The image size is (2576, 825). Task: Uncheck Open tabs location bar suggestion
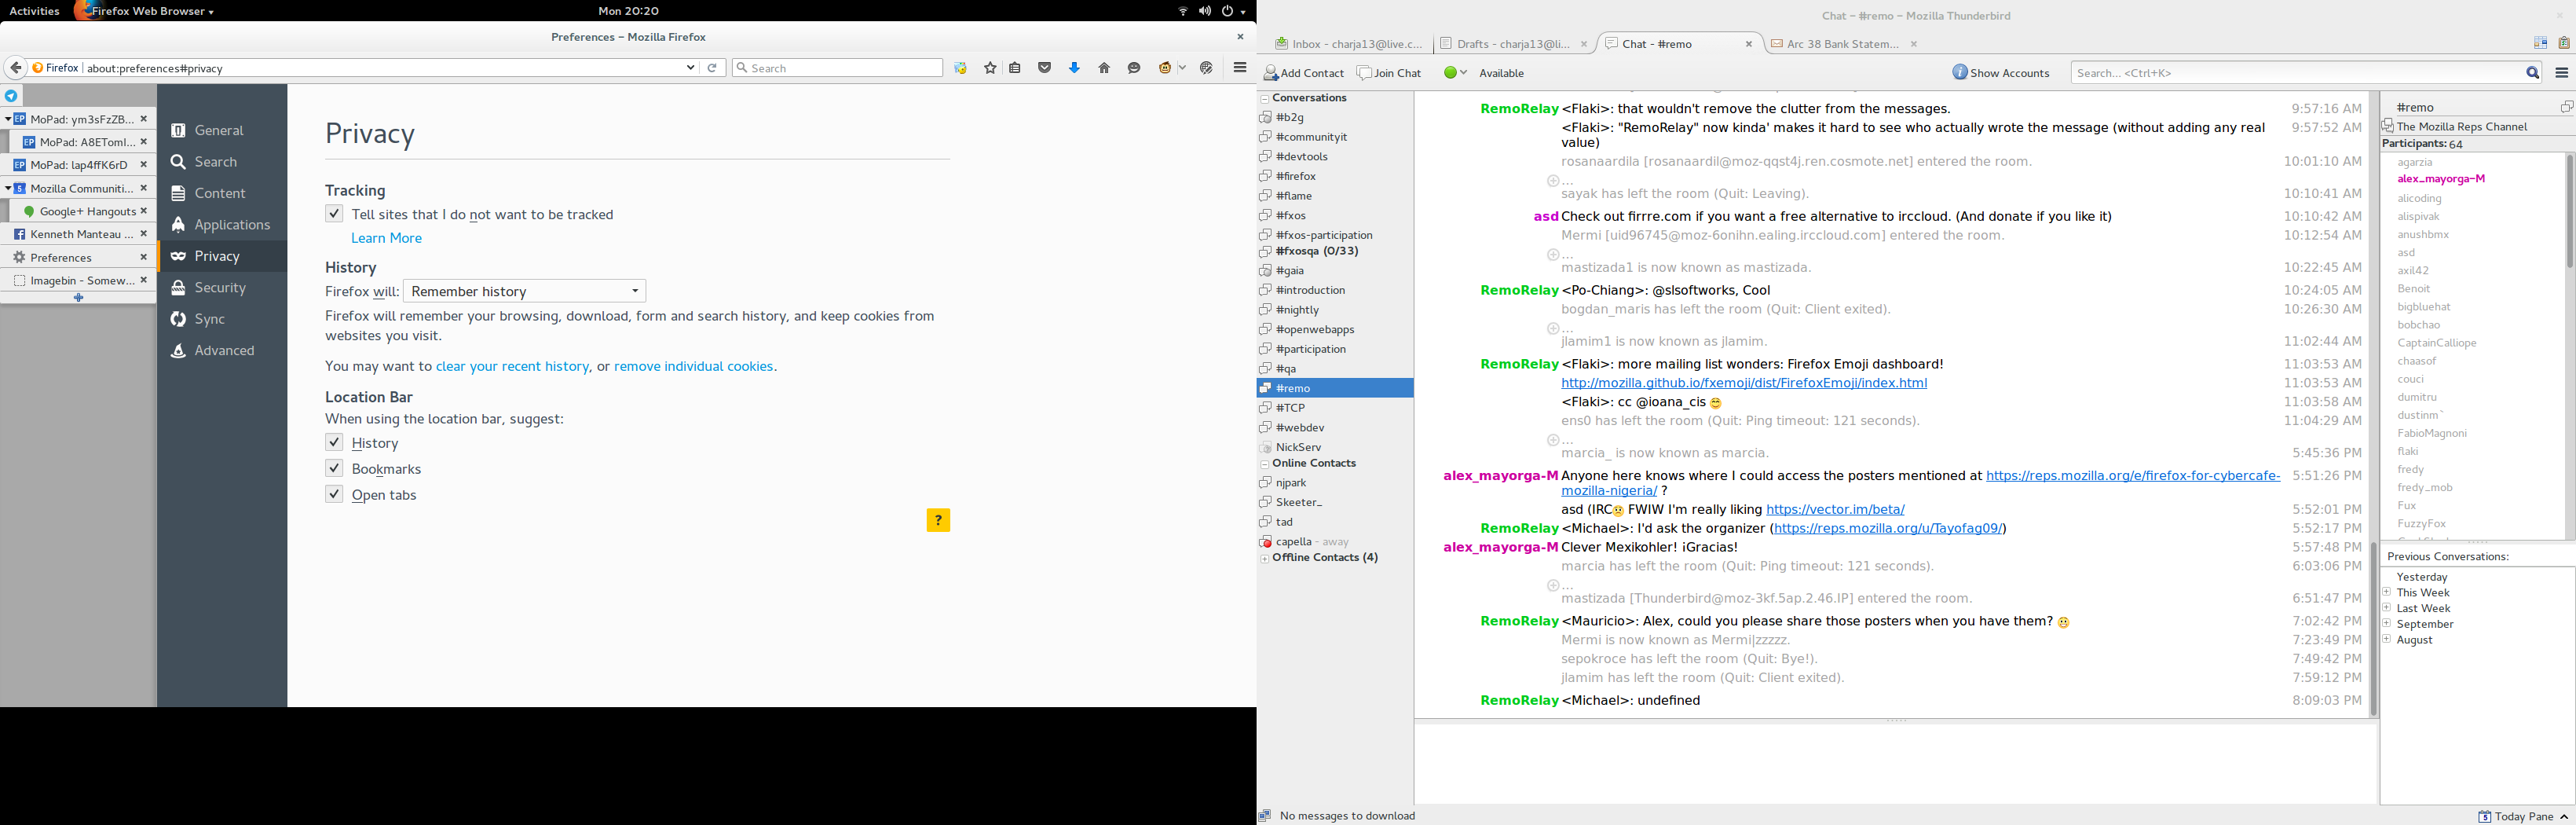coord(334,494)
